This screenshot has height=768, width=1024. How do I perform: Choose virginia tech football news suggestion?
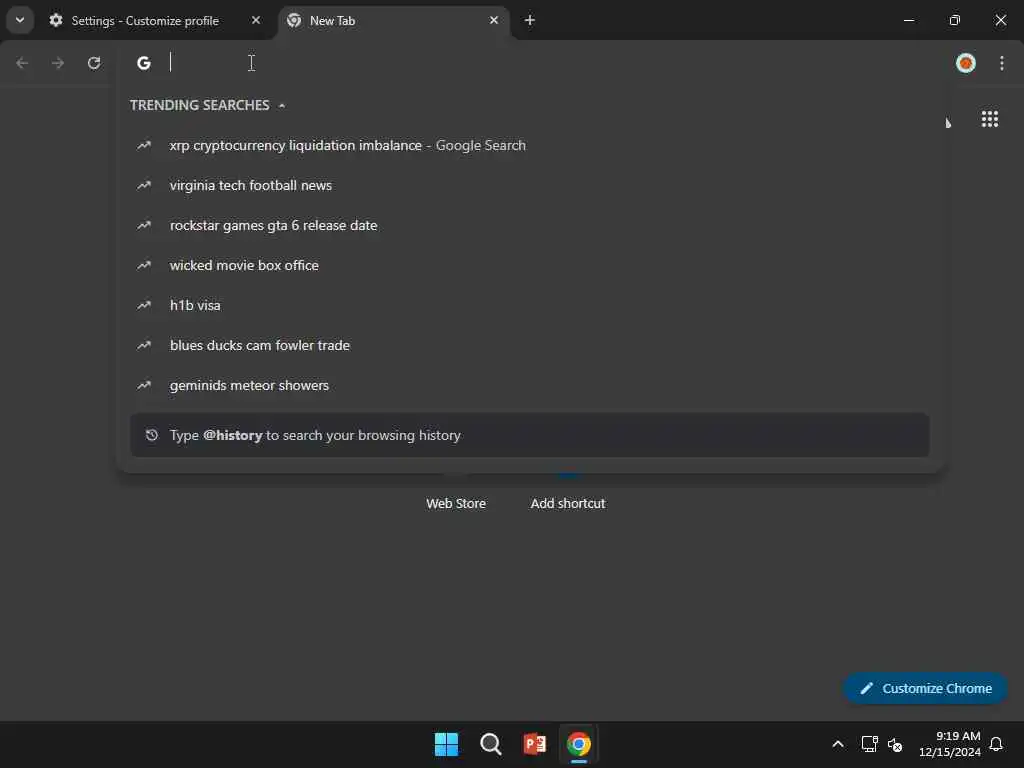(530, 185)
